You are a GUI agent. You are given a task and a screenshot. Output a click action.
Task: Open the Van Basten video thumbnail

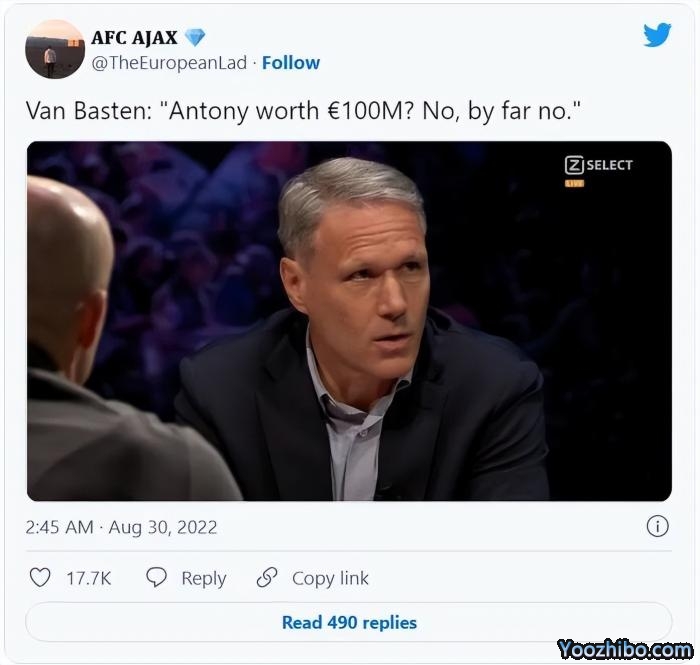(349, 321)
